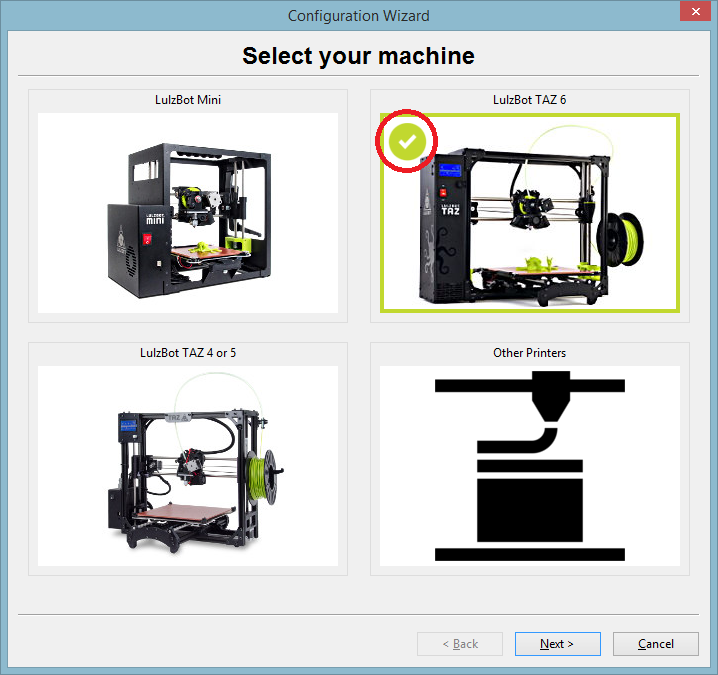
Task: Select the LulzBot Mini printer image
Action: (188, 213)
